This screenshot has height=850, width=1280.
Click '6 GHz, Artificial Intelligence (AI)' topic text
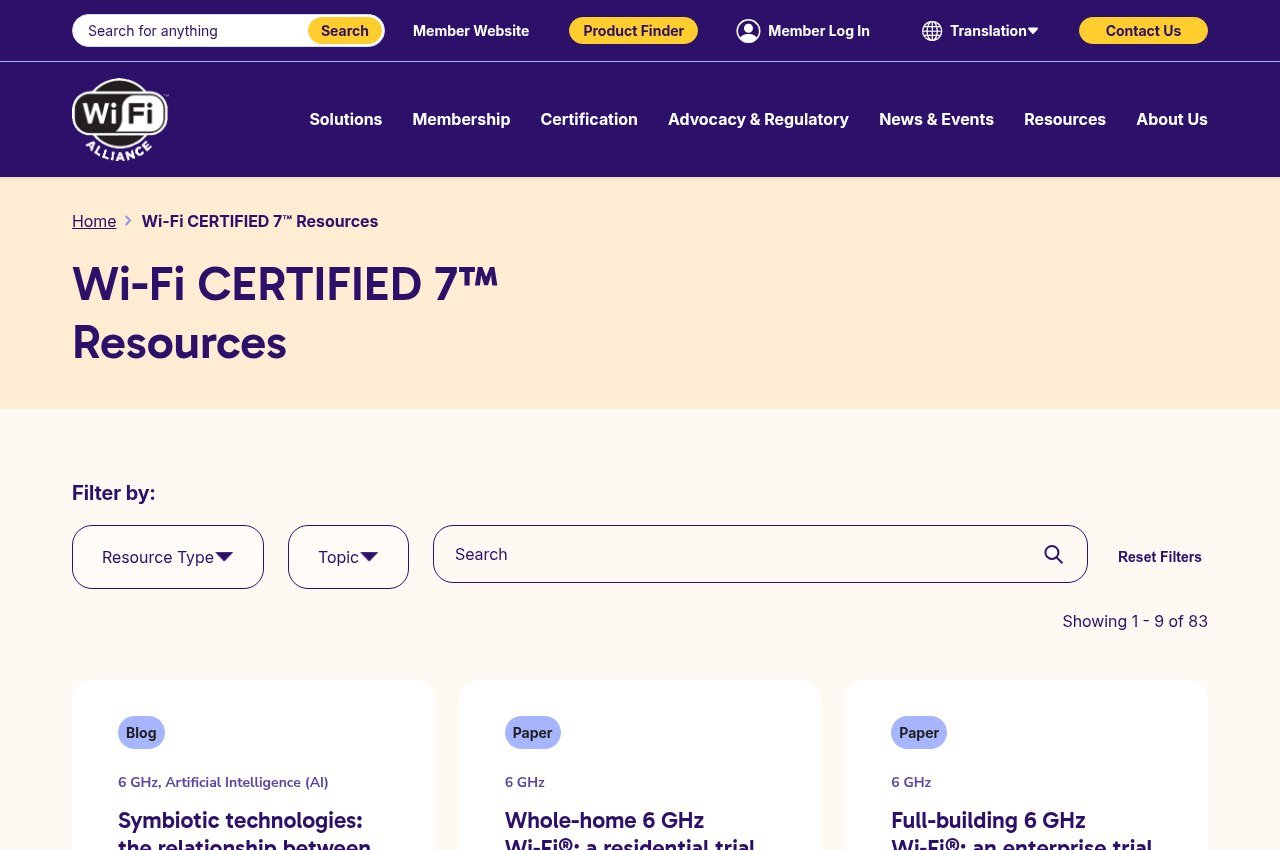pyautogui.click(x=223, y=782)
